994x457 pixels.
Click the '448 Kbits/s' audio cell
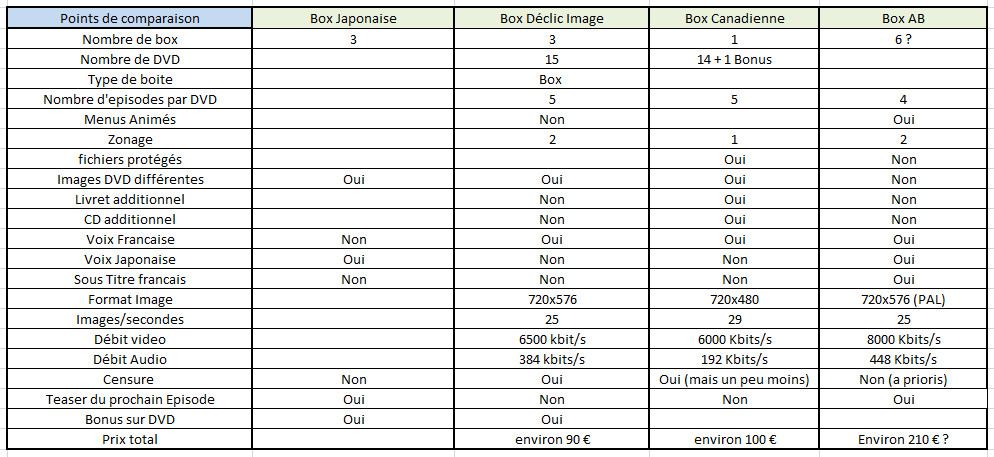[x=903, y=359]
